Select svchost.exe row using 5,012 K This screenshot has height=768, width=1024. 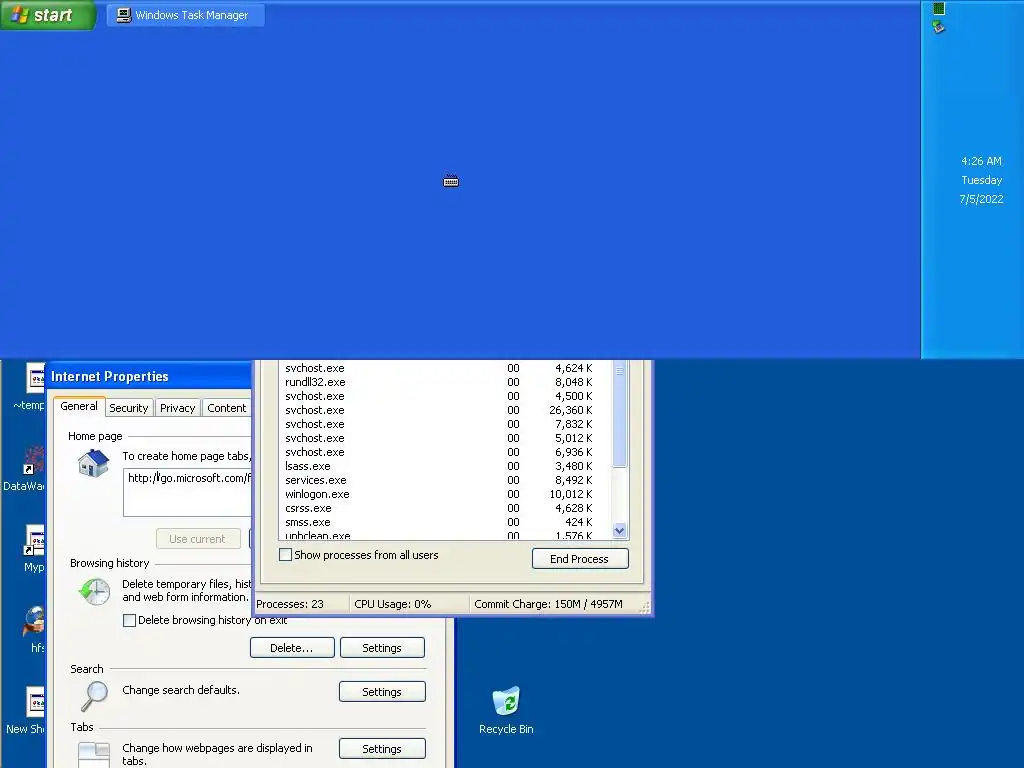pyautogui.click(x=445, y=438)
